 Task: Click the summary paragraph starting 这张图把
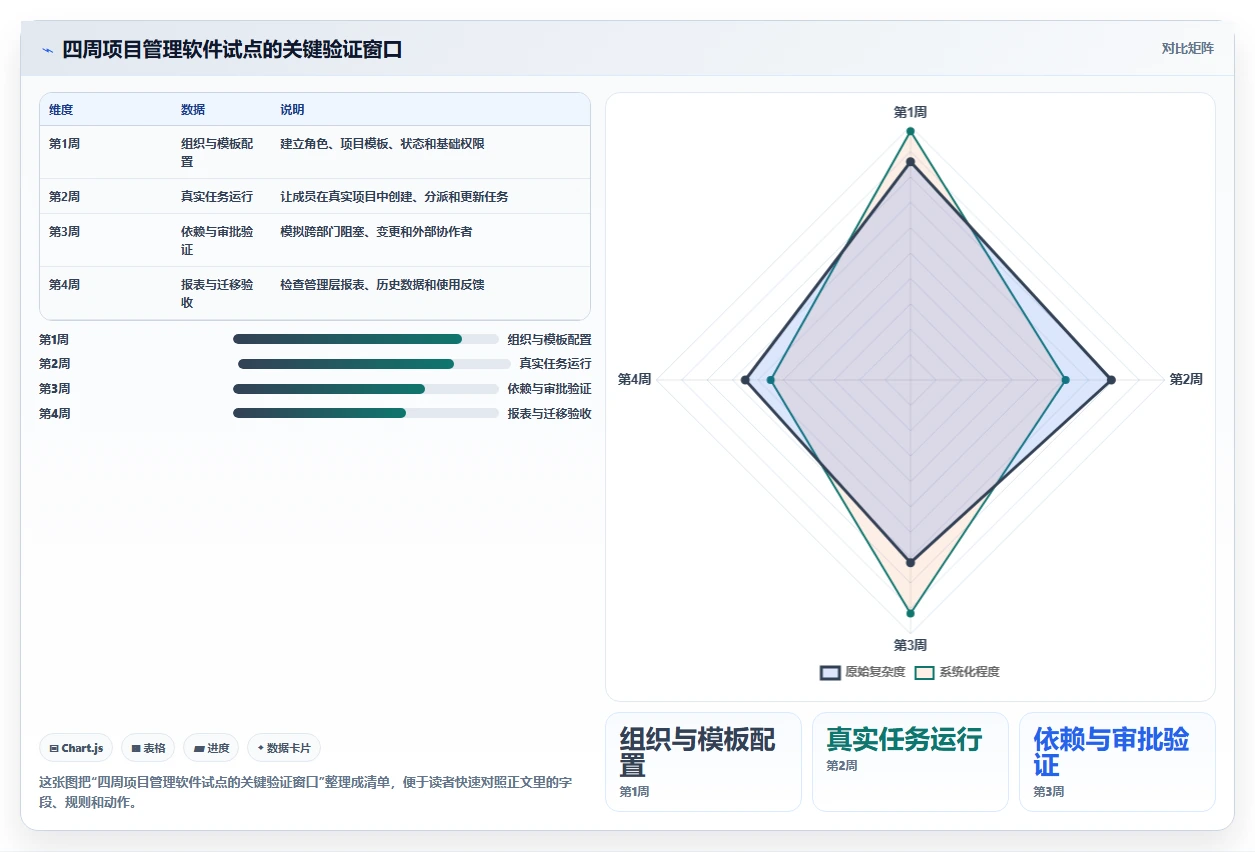[x=305, y=792]
